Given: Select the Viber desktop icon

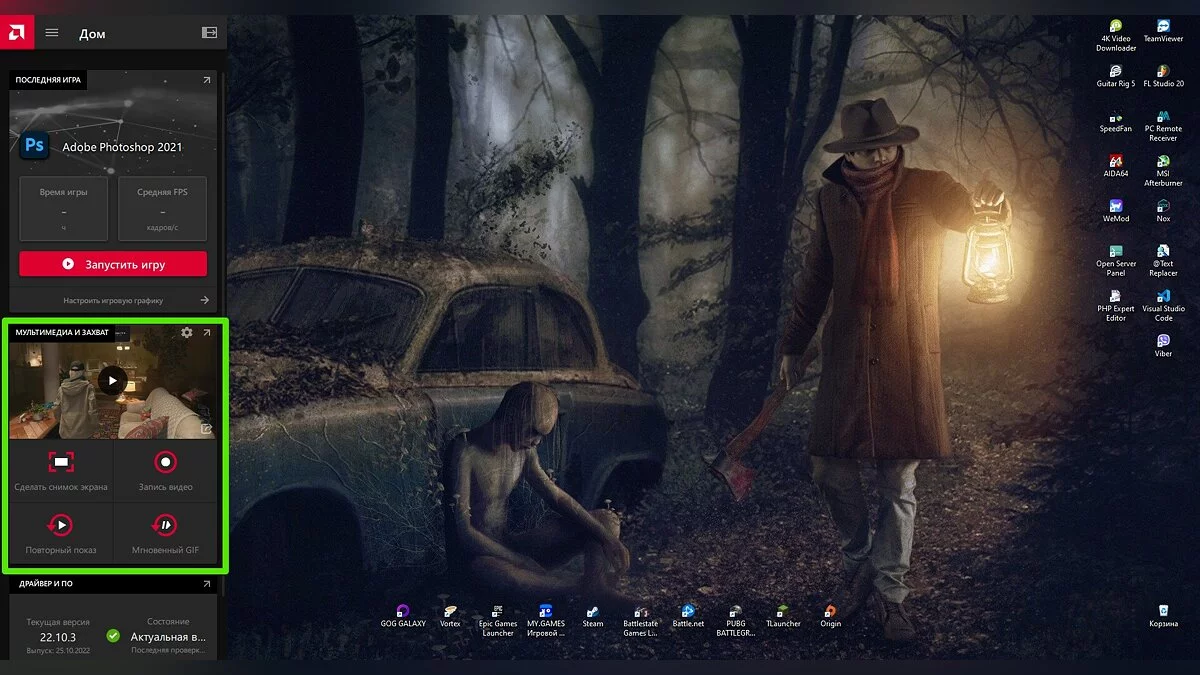Looking at the screenshot, I should (x=1163, y=346).
